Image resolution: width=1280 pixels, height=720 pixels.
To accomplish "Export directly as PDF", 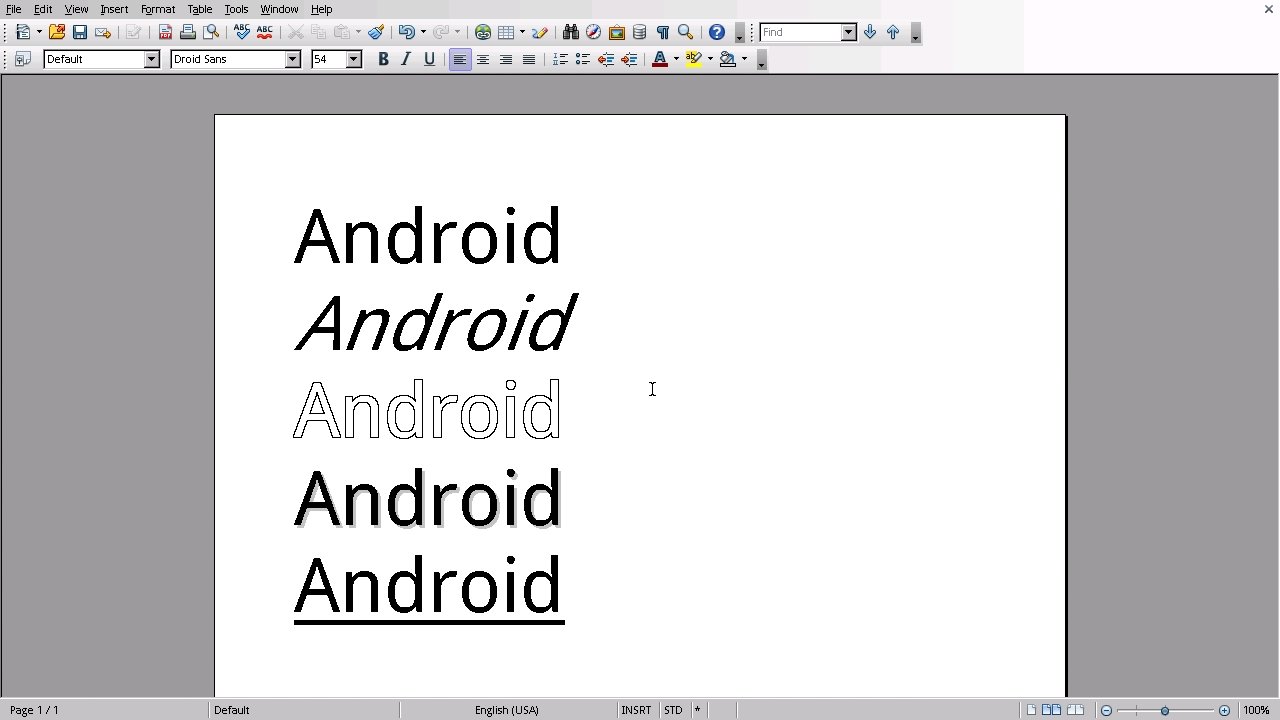I will click(166, 32).
